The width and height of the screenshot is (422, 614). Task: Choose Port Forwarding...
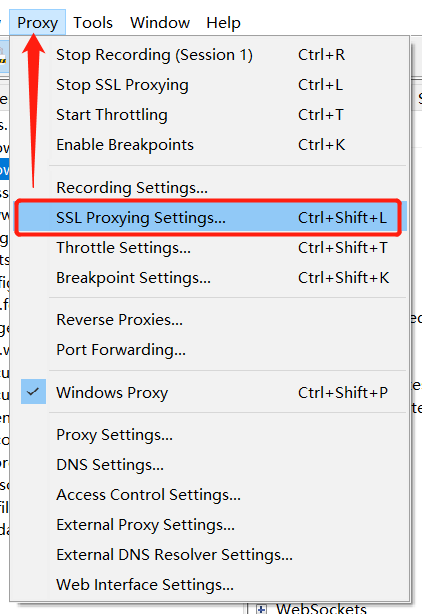[210, 350]
